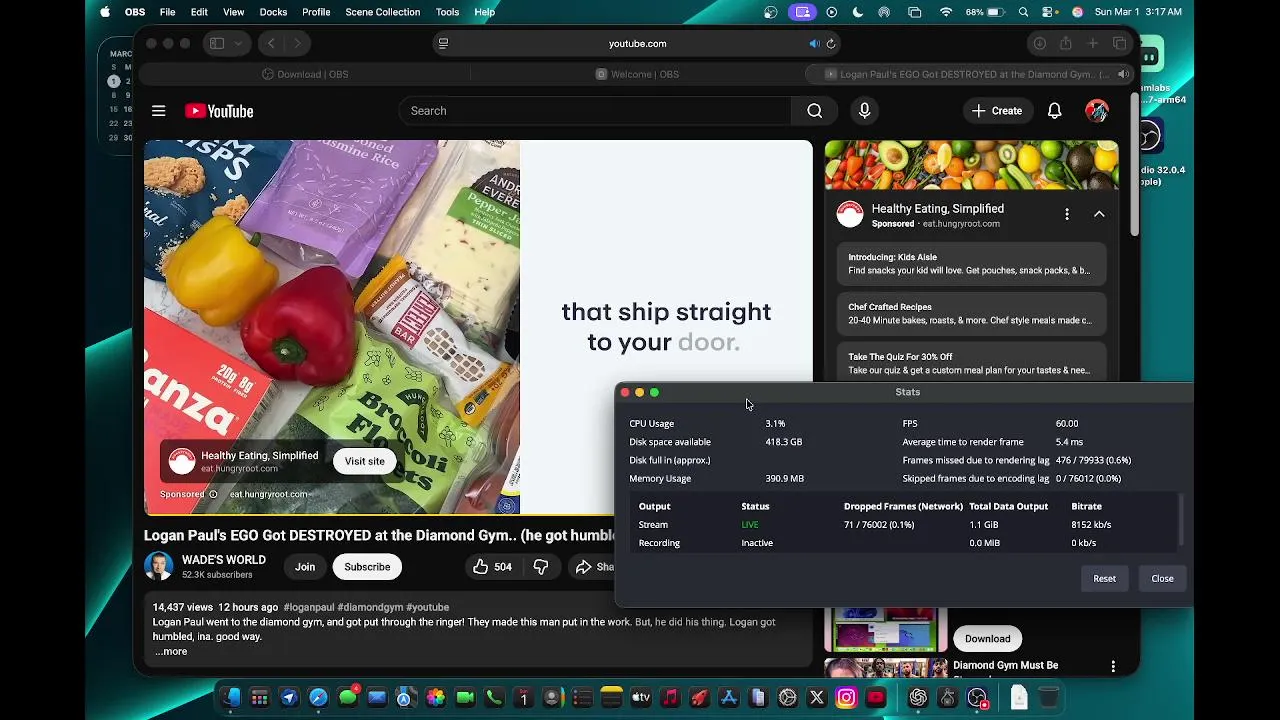Open the View menu
Screen dimensions: 1280x720
click(234, 12)
